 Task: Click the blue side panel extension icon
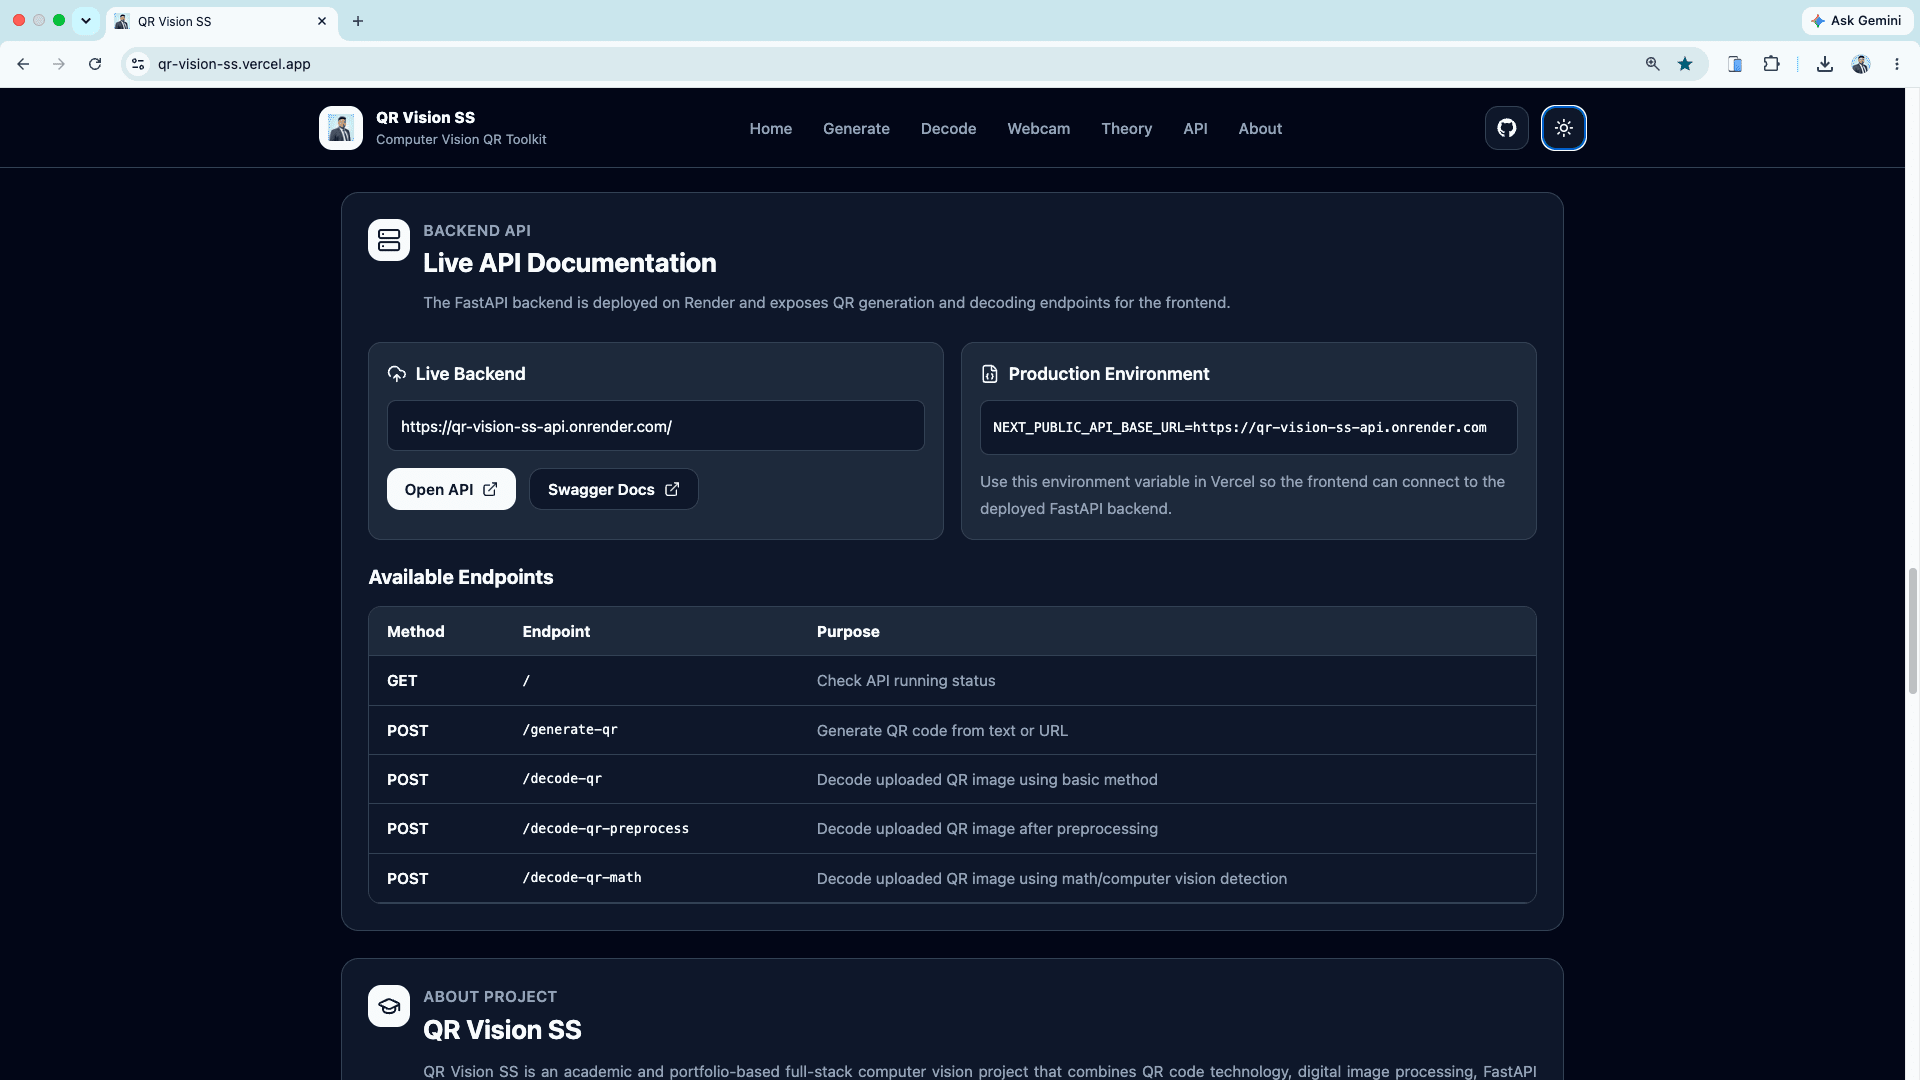[x=1735, y=64]
